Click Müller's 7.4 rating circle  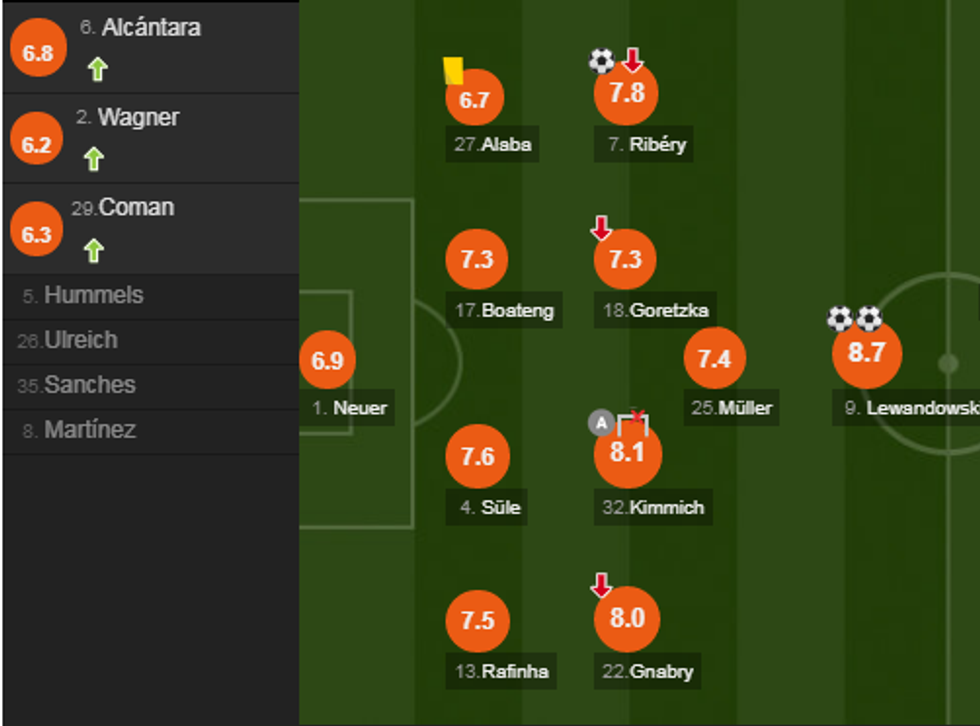(714, 359)
